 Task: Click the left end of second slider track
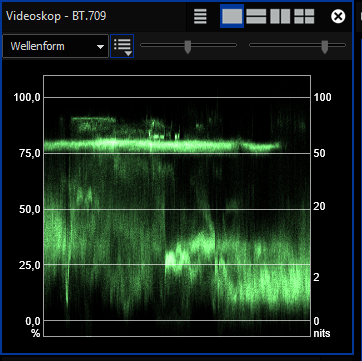point(251,45)
